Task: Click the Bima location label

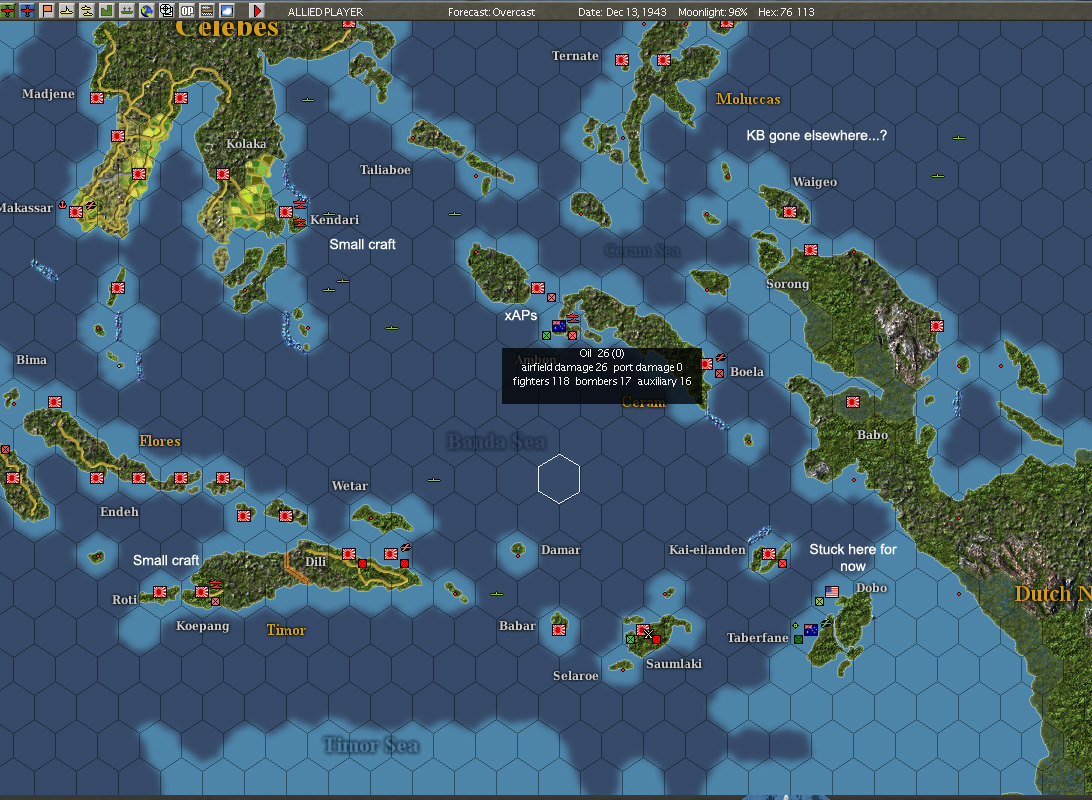Action: [x=31, y=360]
